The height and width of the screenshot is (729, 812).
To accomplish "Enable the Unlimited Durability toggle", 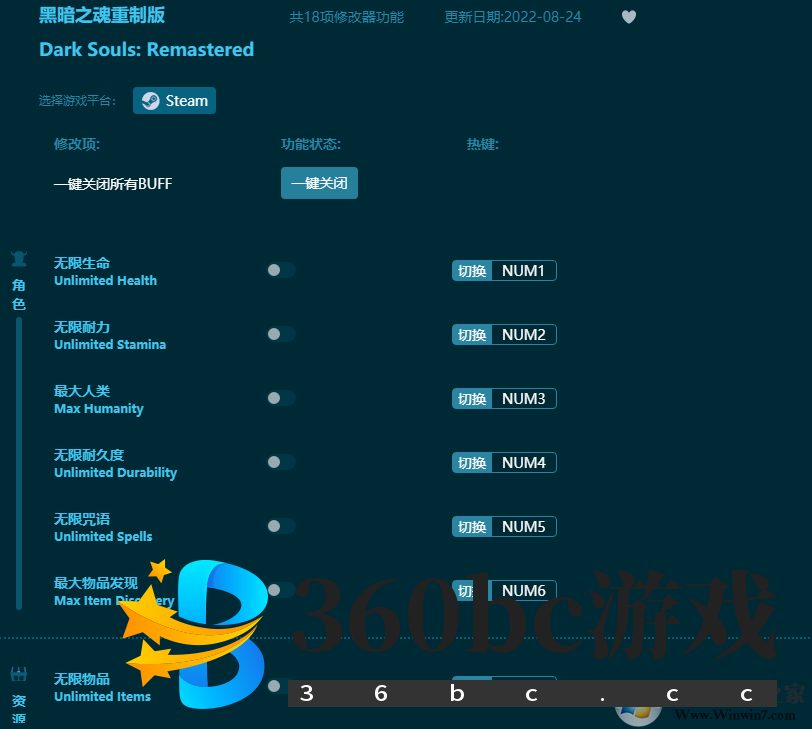I will coord(281,462).
